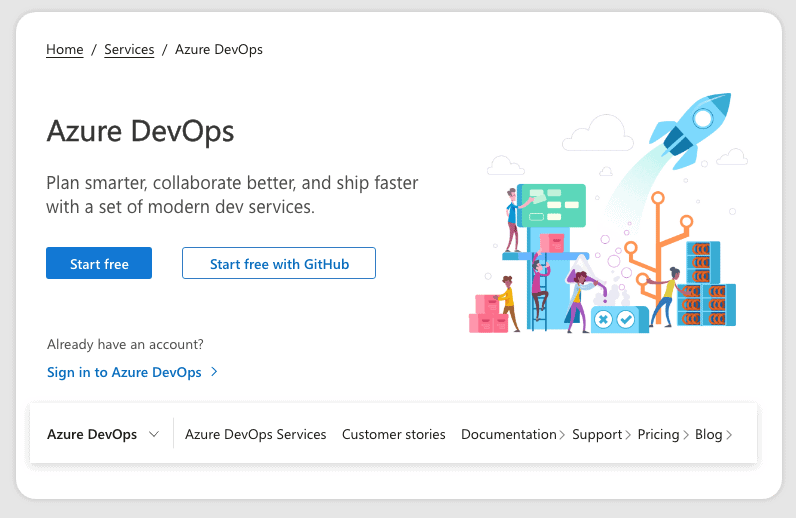This screenshot has width=796, height=518.
Task: Open Pricing menu item
Action: [x=658, y=434]
